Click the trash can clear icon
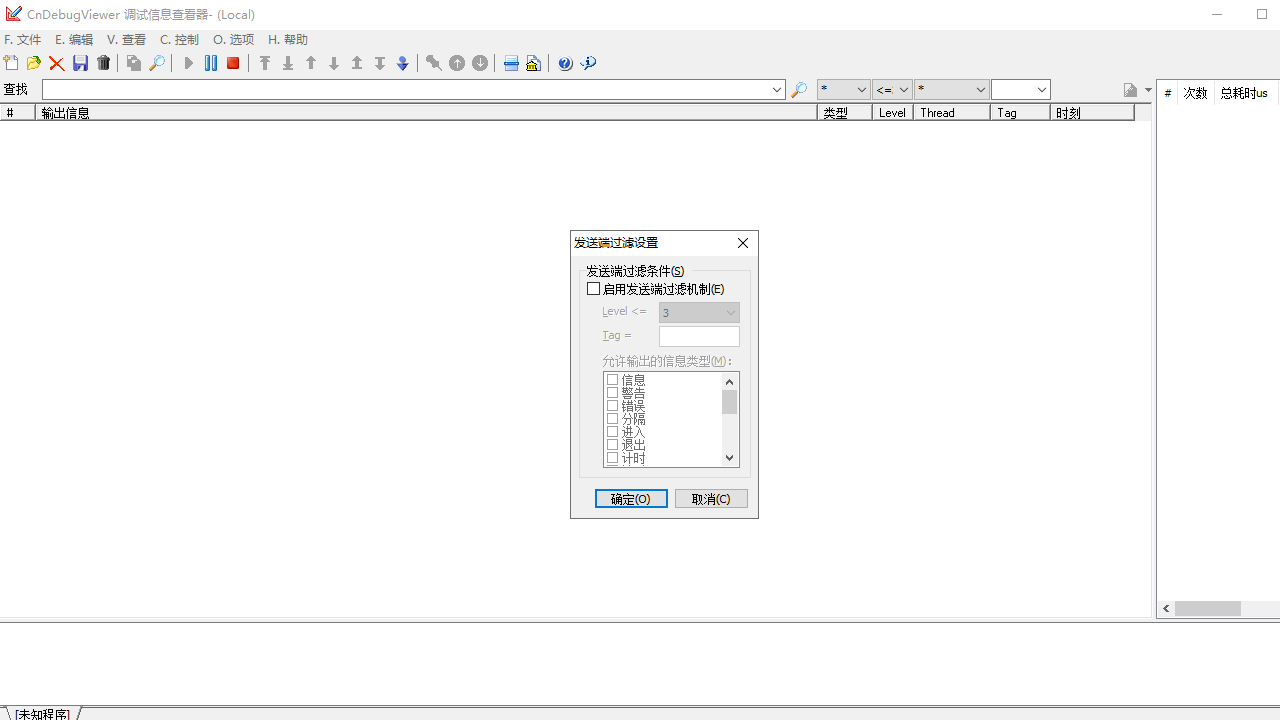 104,63
